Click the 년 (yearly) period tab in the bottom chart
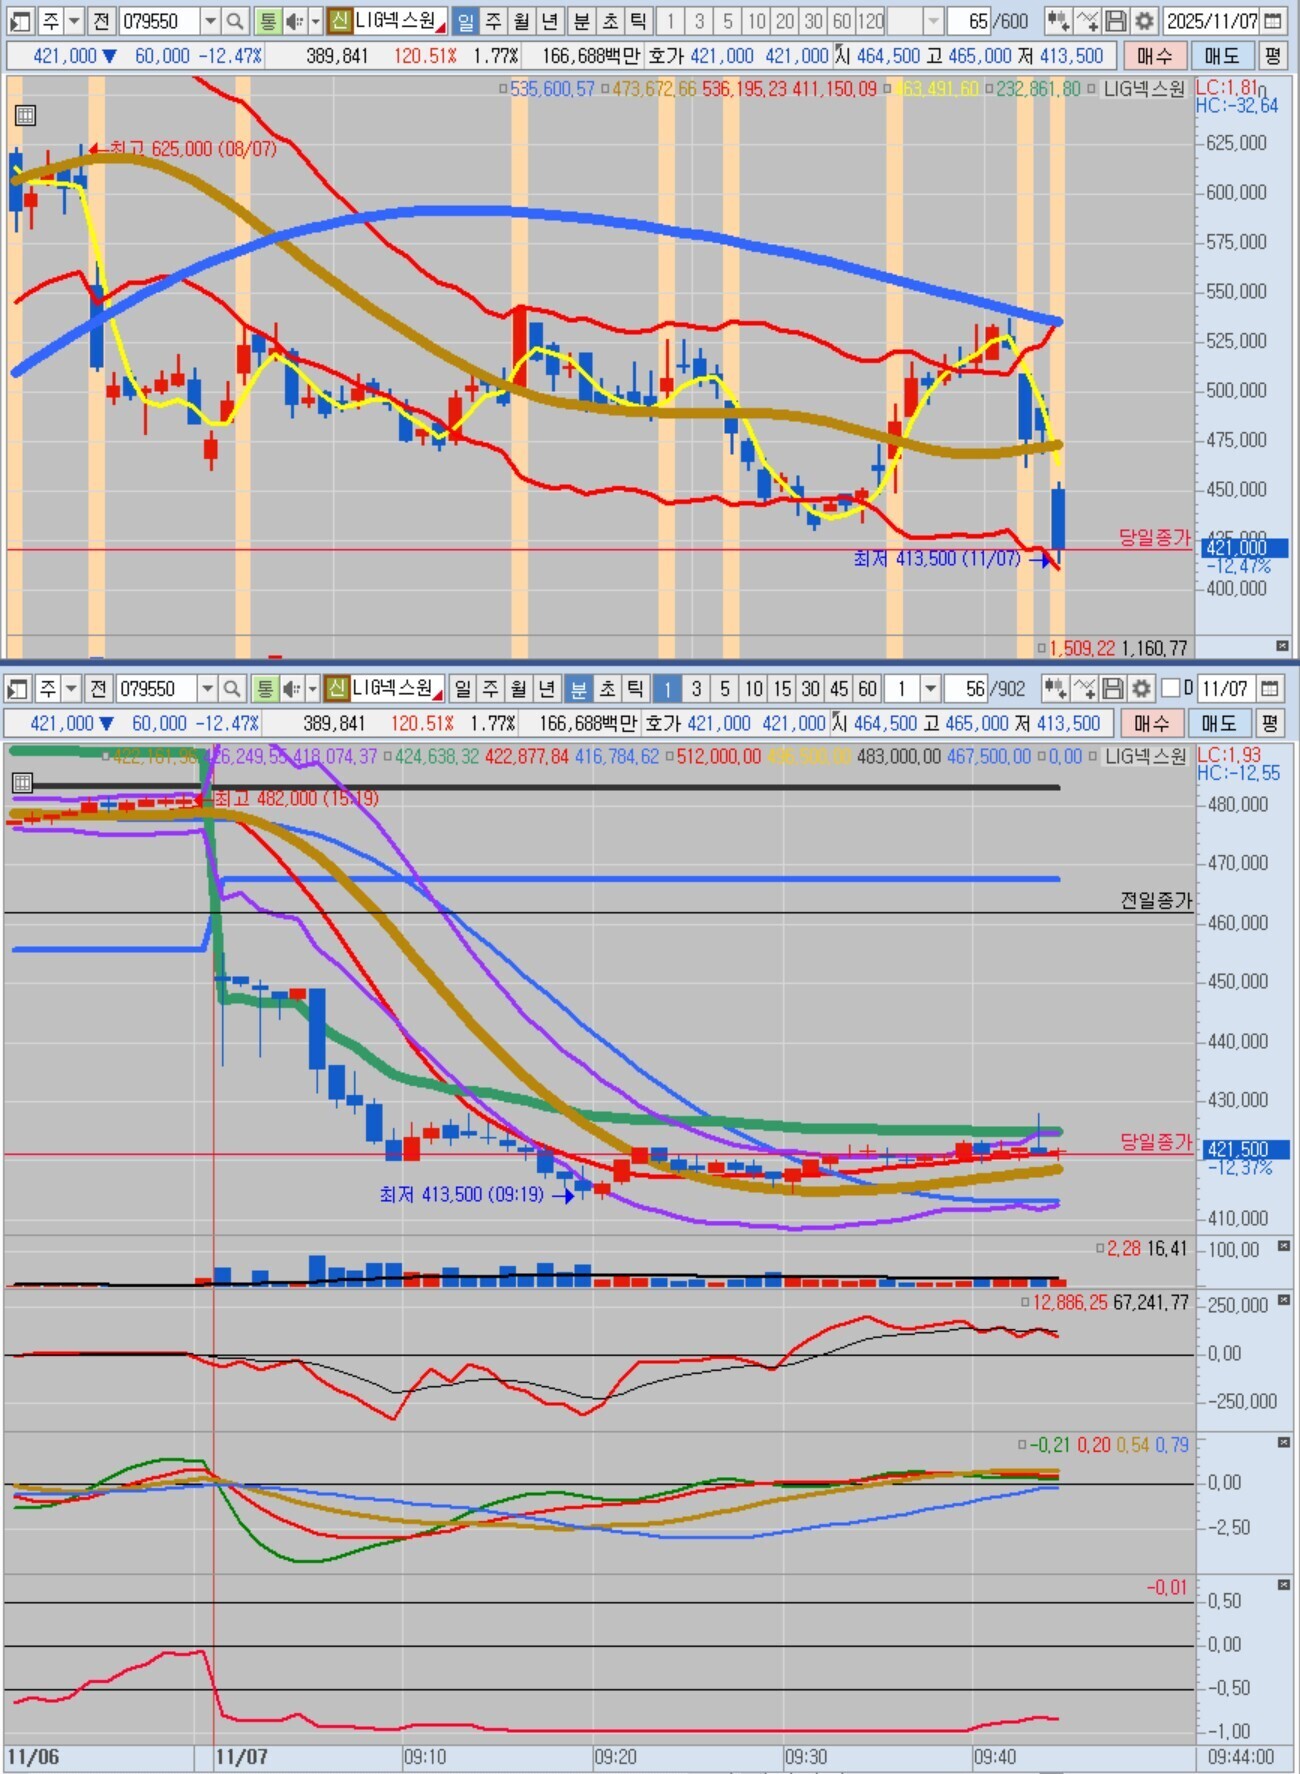The width and height of the screenshot is (1300, 1774). click(x=546, y=689)
